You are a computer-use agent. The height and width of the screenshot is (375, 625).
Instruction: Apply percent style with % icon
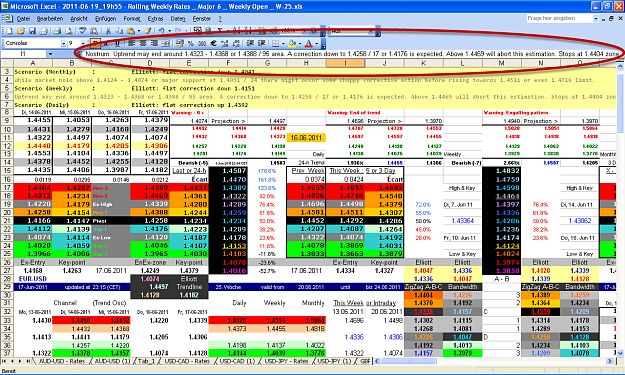pos(191,43)
